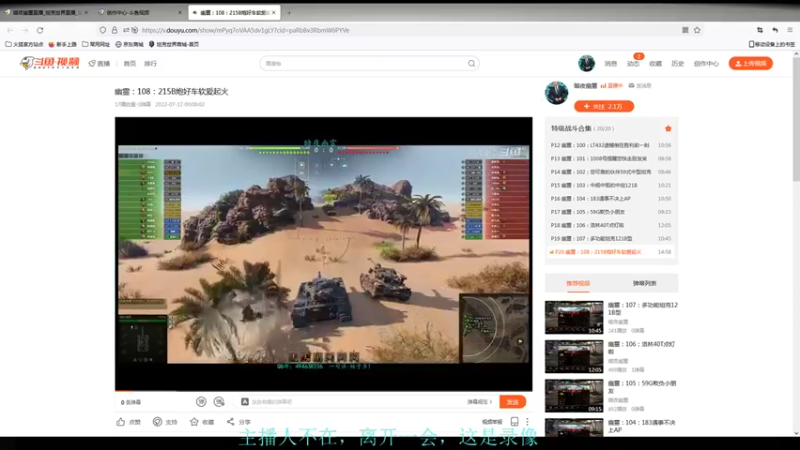800x450 pixels.
Task: Switch to 弹幕列表 danmaku list tab
Action: (x=644, y=283)
